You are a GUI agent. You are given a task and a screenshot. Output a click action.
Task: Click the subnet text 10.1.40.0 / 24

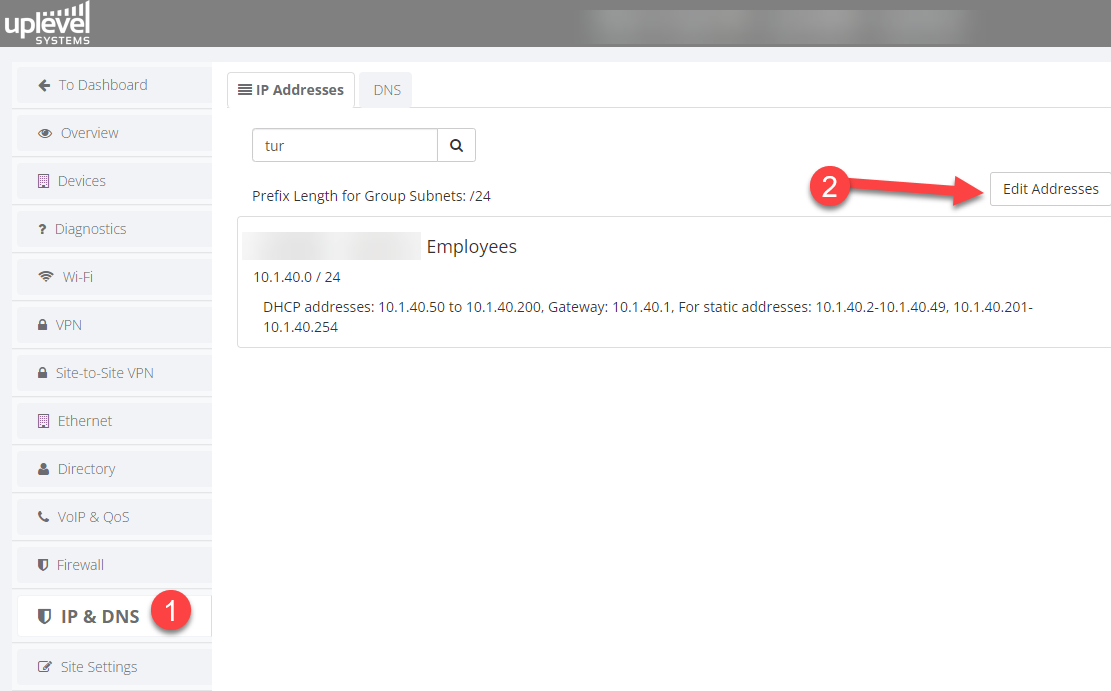tap(297, 277)
